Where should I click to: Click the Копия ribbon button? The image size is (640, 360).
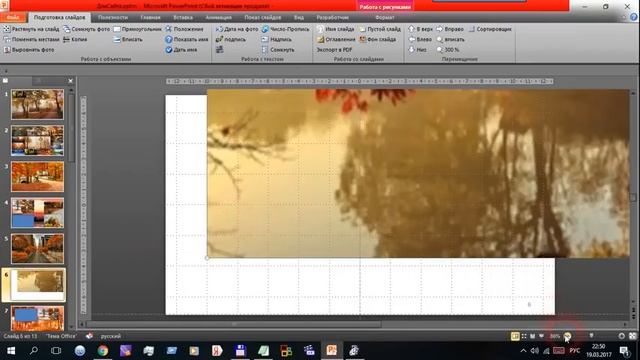click(x=75, y=39)
